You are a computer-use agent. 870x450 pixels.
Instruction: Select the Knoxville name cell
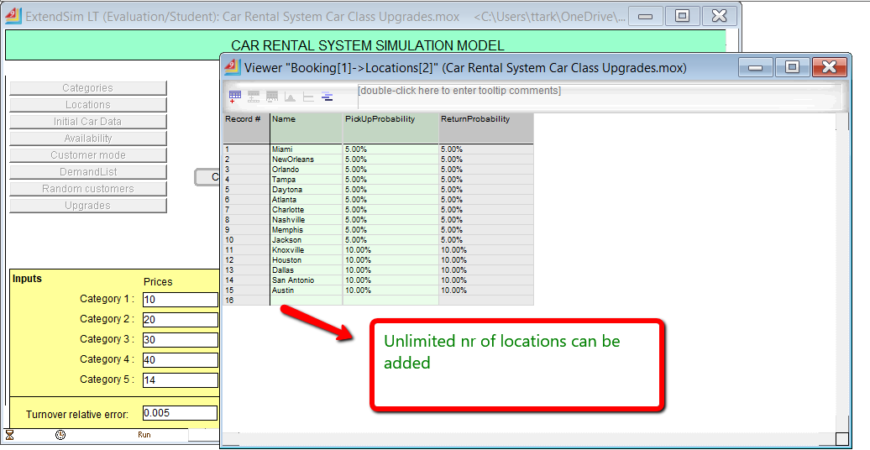point(306,250)
